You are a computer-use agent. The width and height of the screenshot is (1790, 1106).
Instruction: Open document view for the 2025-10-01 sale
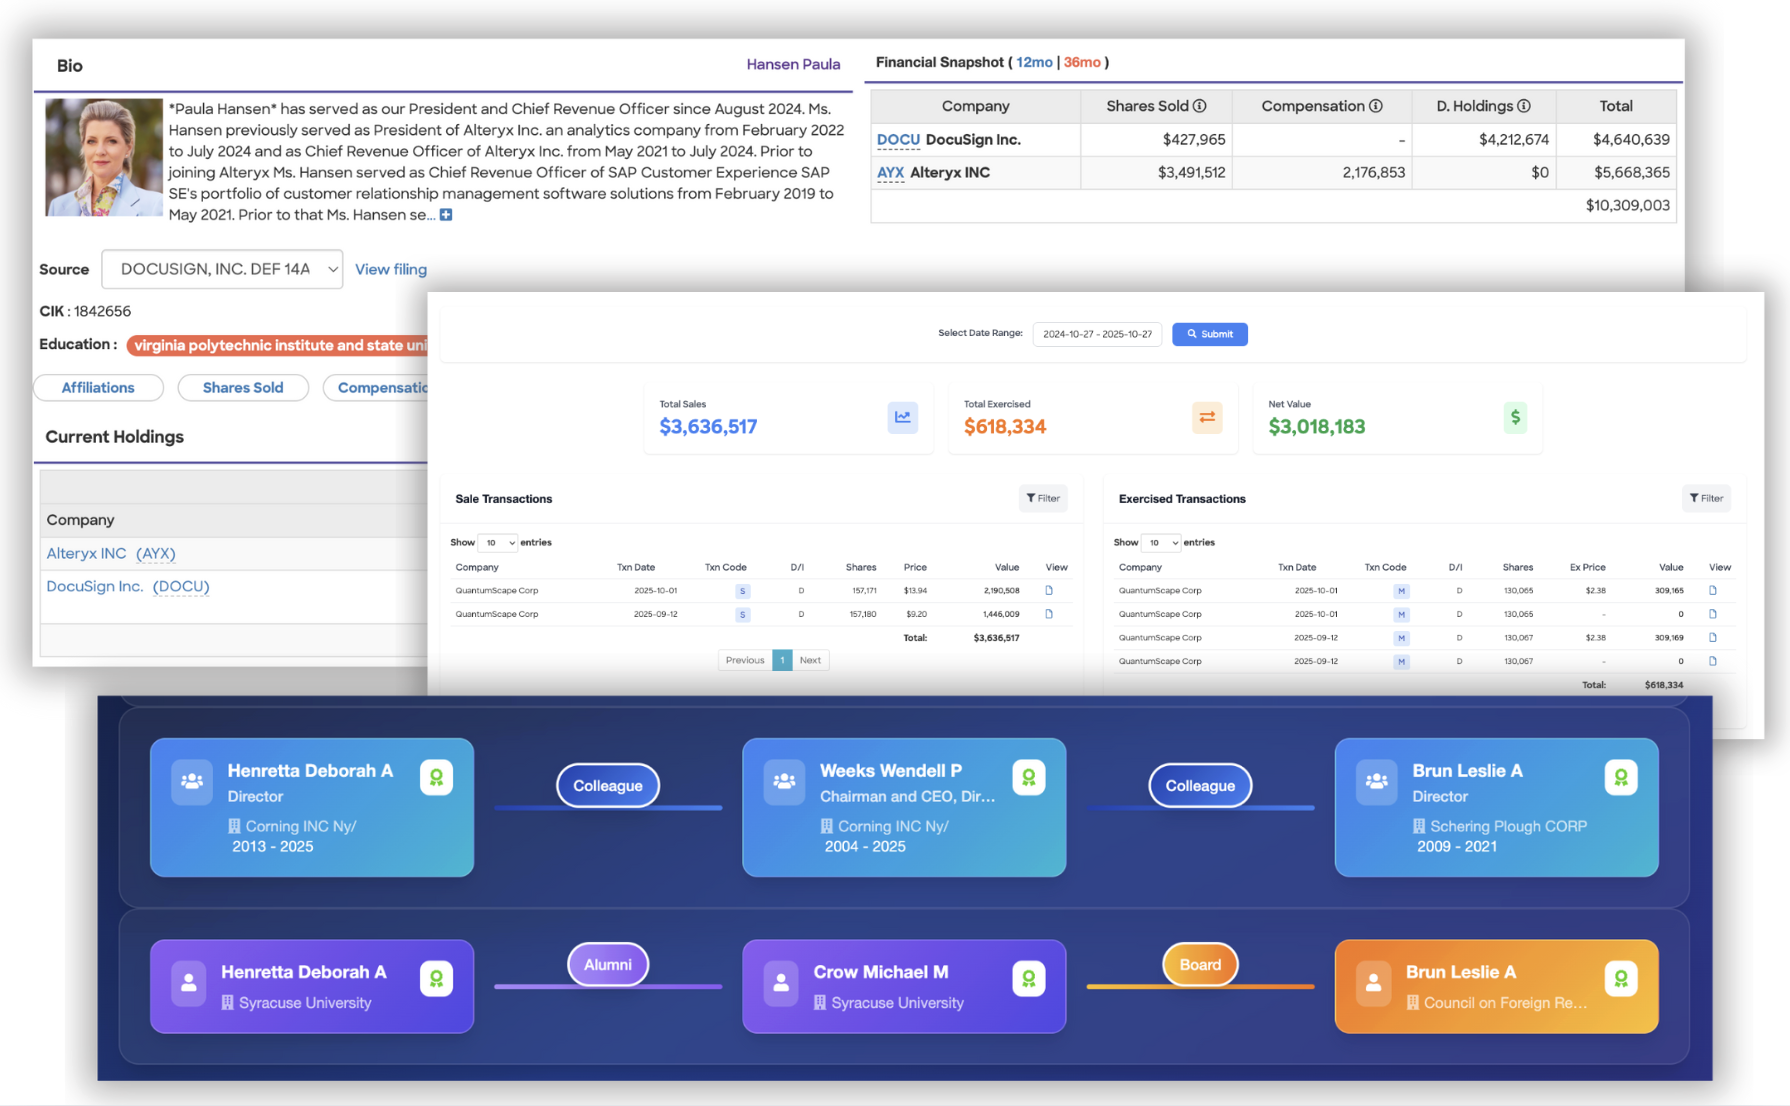[1049, 590]
